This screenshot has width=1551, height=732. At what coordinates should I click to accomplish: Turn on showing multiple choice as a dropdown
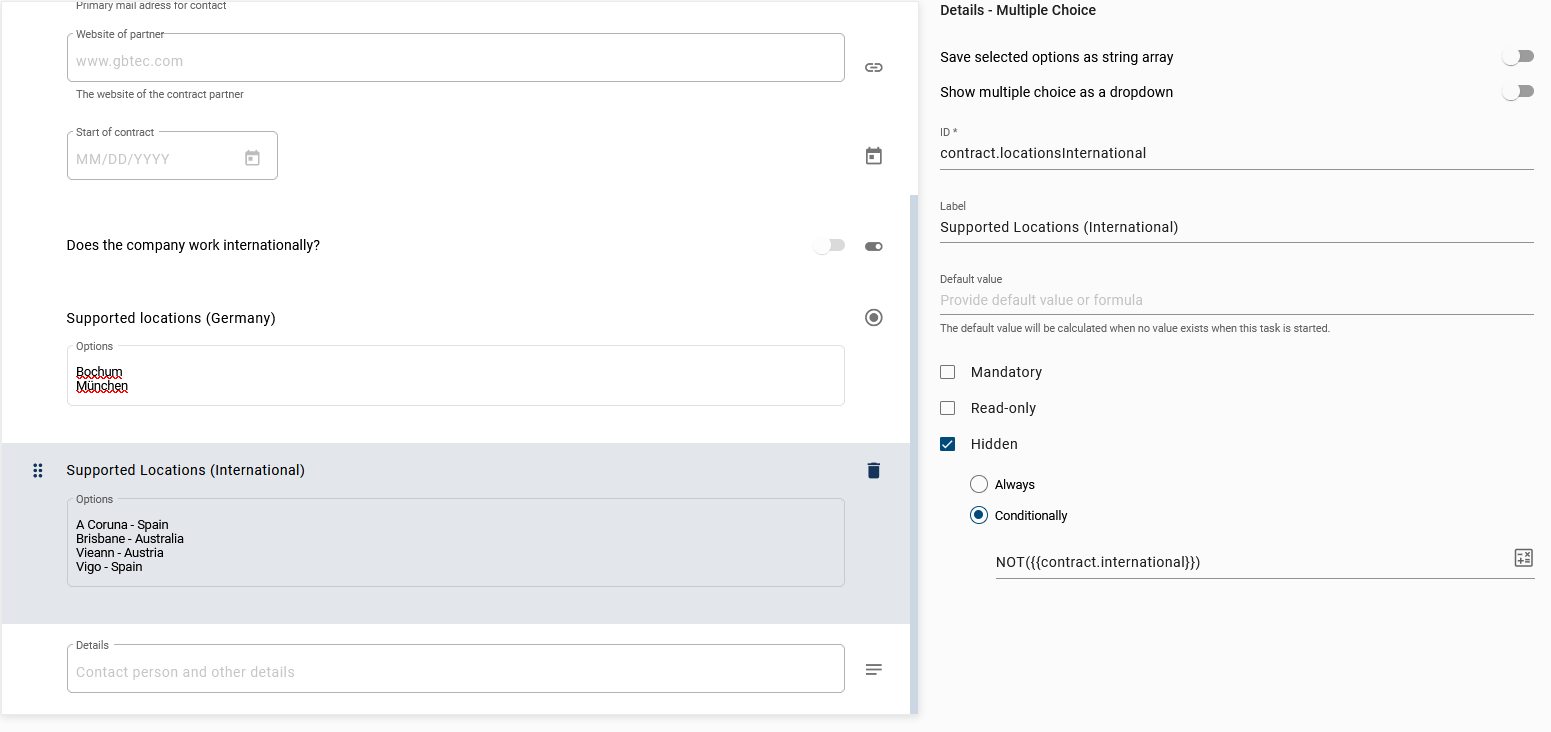pyautogui.click(x=1518, y=91)
